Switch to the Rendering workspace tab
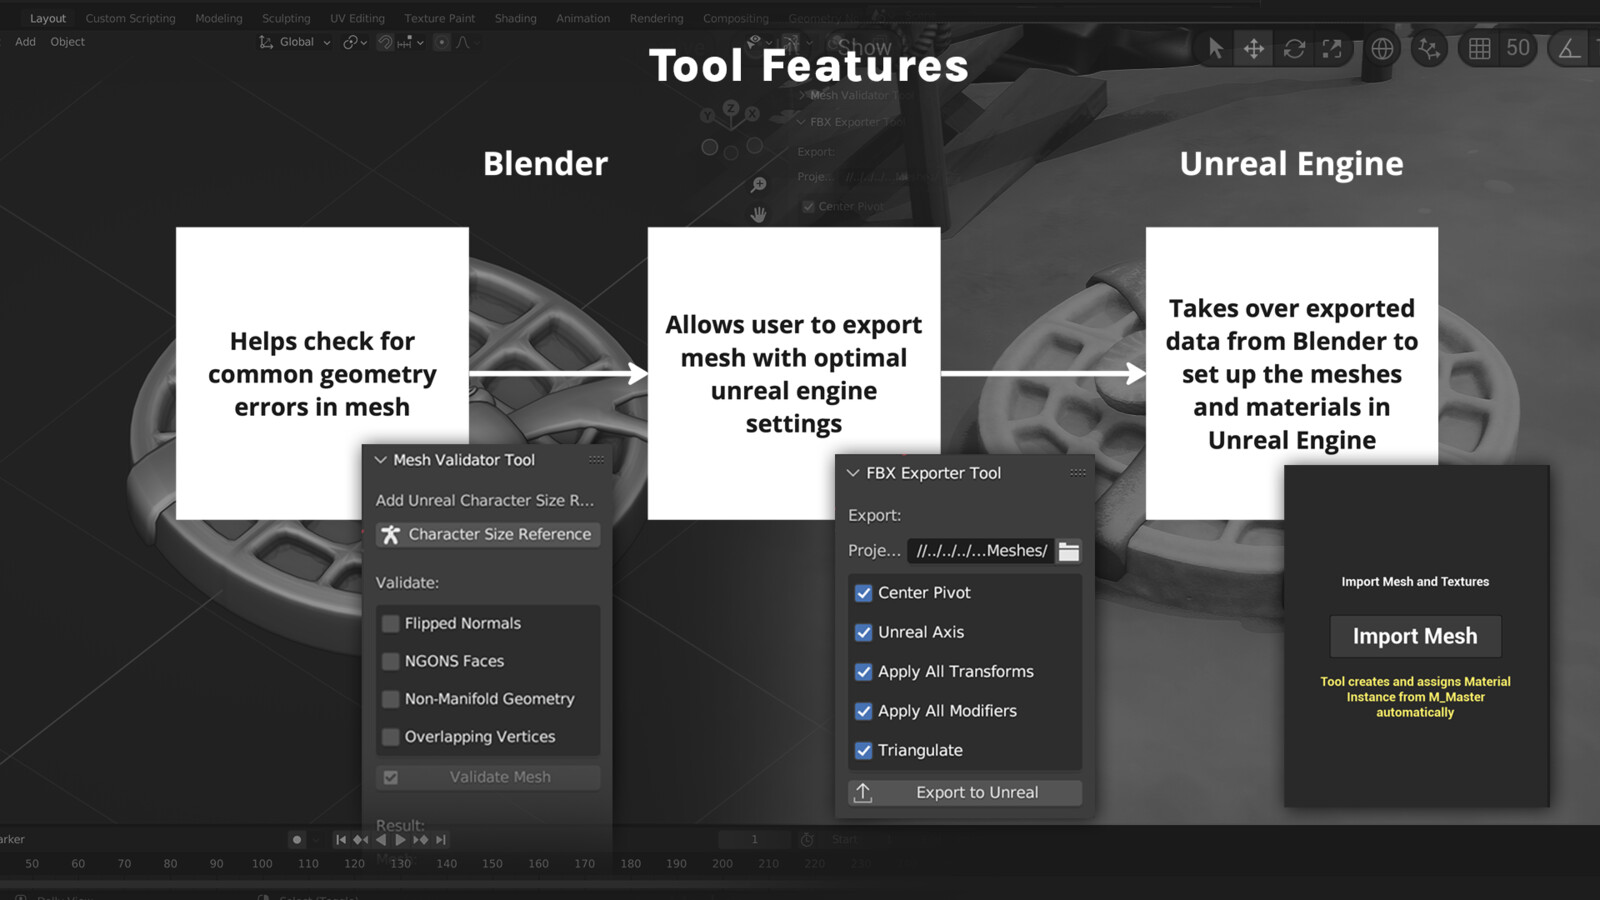The width and height of the screenshot is (1600, 900). pos(657,18)
